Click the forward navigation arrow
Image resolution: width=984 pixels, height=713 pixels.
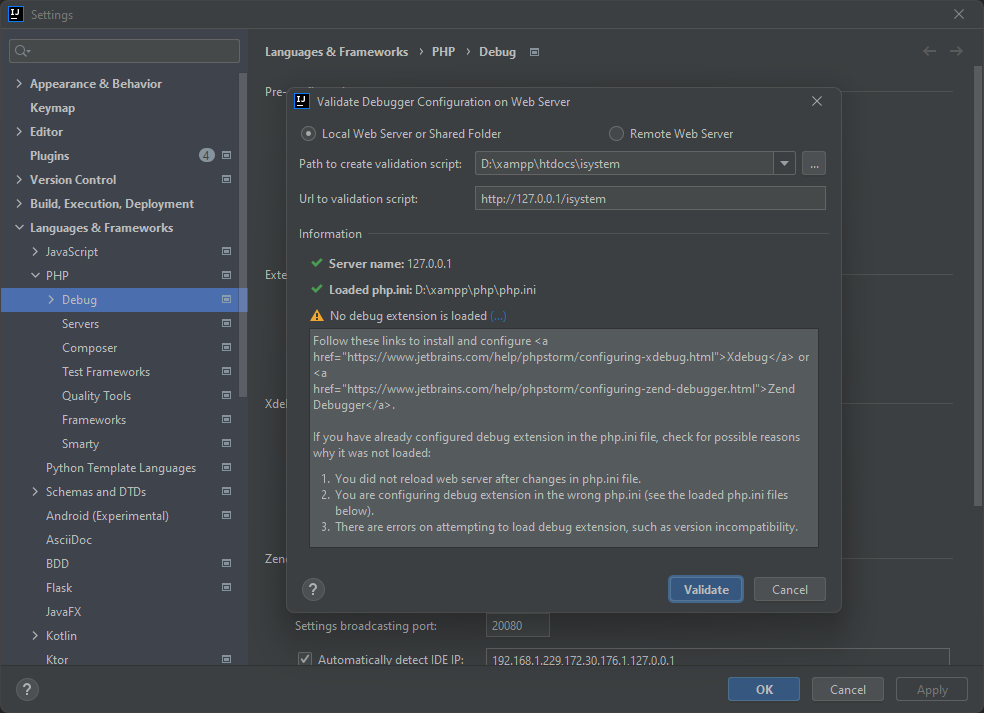(x=957, y=51)
